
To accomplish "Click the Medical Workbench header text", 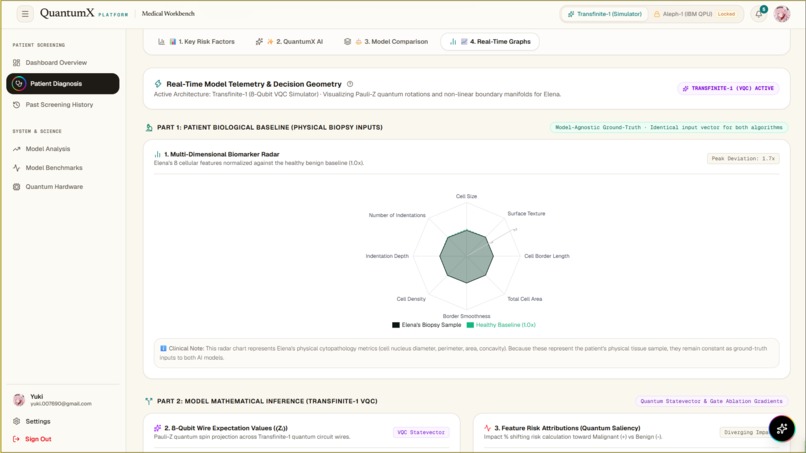I will [x=168, y=14].
